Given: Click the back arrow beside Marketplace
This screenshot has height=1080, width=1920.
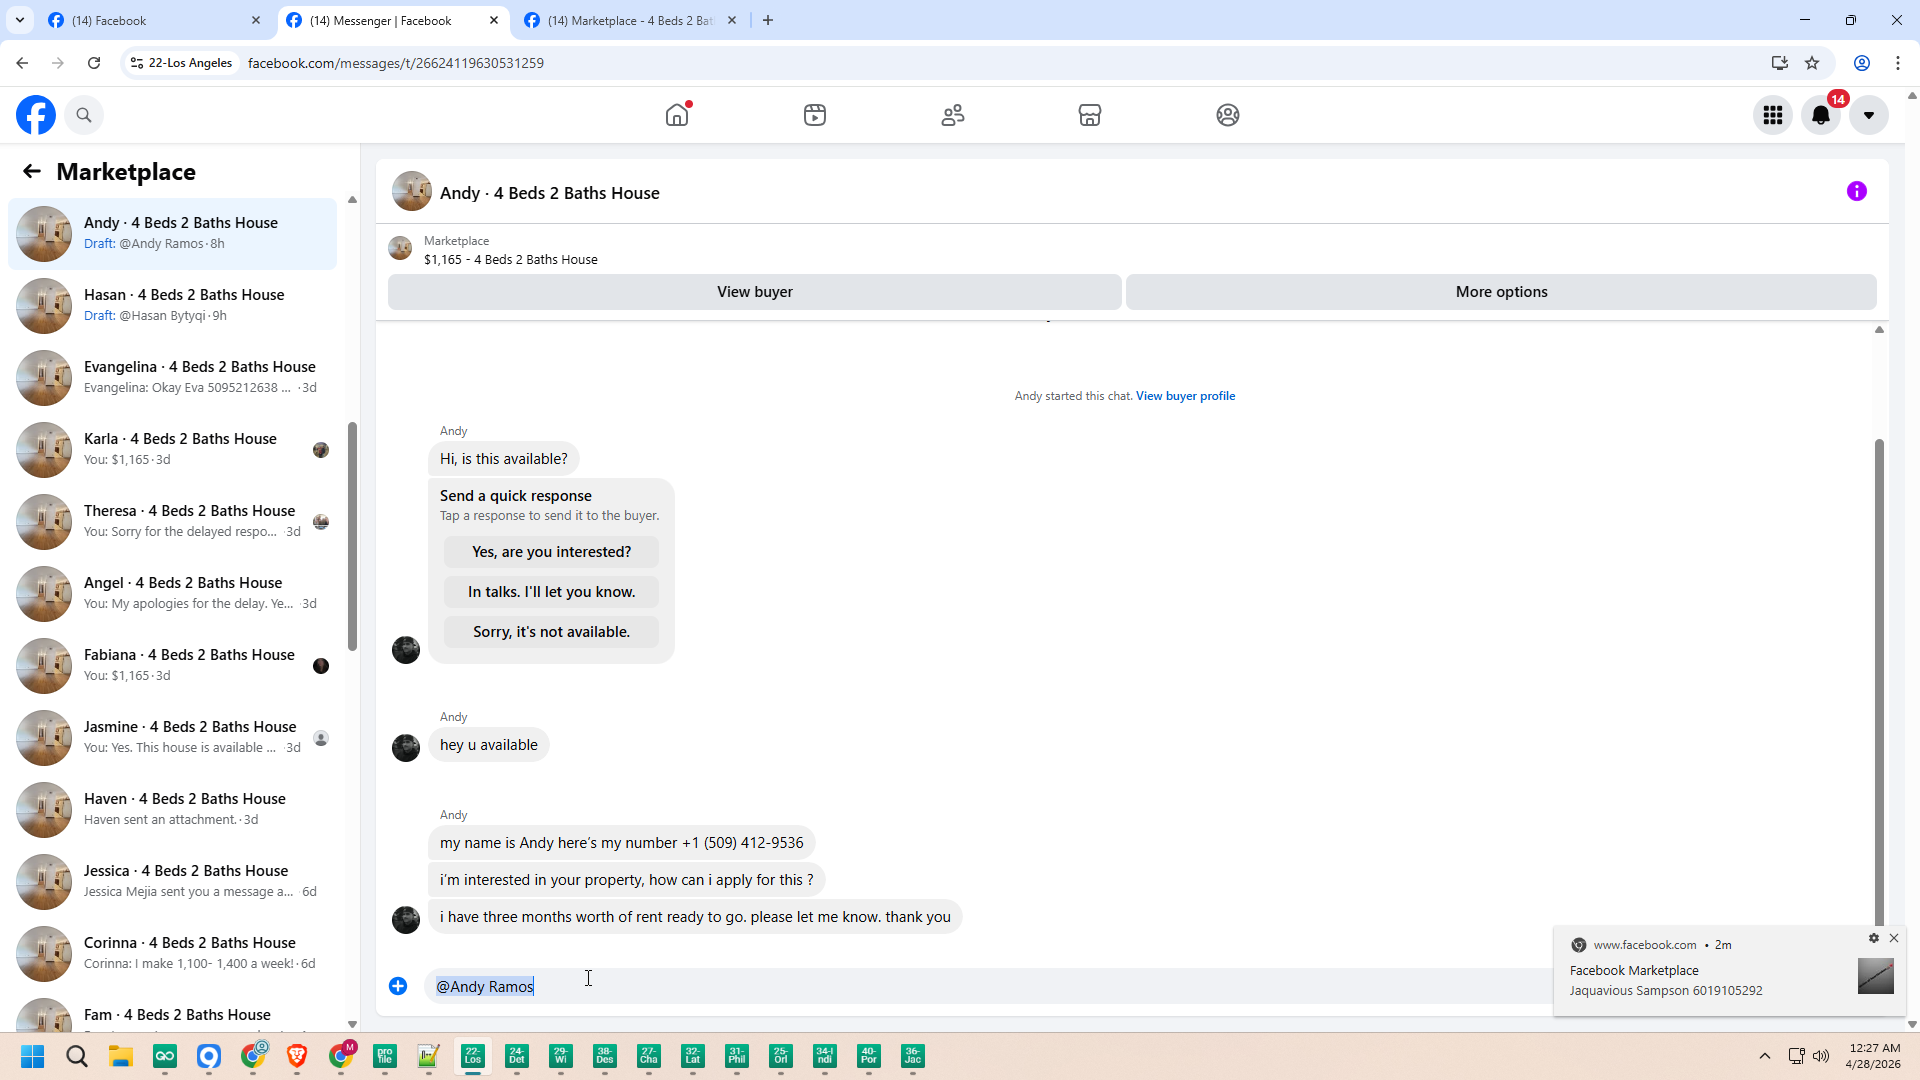Looking at the screenshot, I should 32,172.
